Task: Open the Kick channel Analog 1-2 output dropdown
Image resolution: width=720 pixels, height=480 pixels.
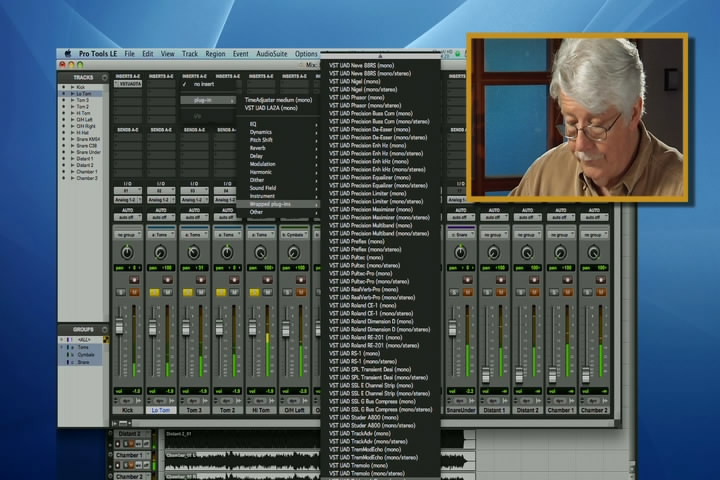Action: [x=127, y=200]
